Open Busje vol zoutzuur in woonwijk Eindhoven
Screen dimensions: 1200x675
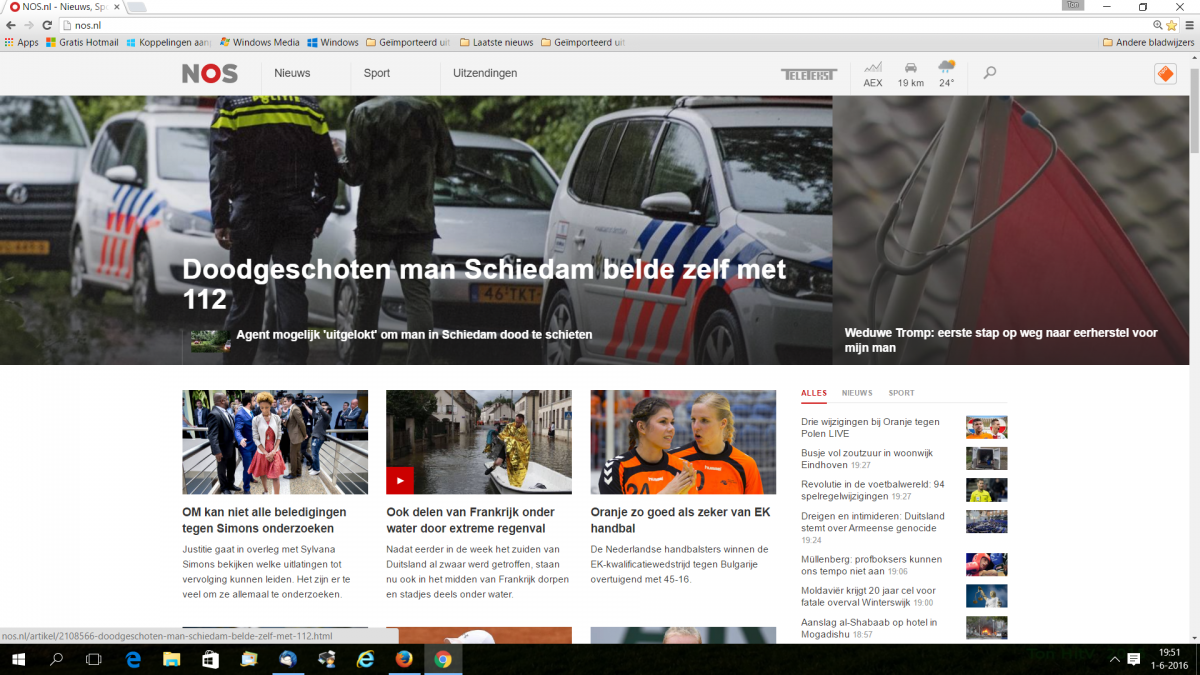(867, 459)
